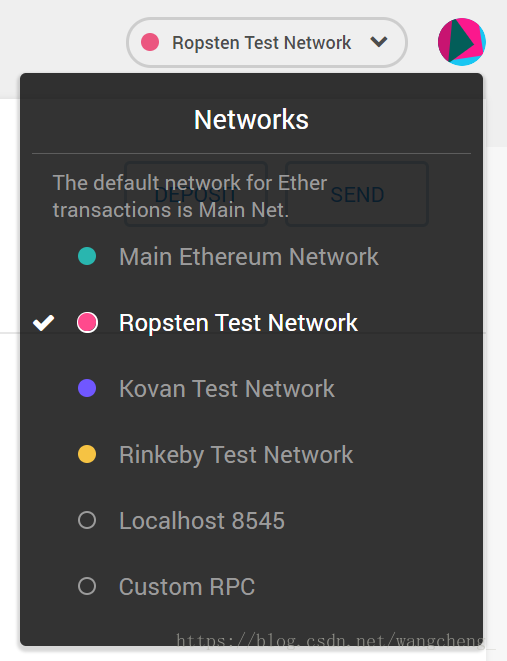
Task: Click the purple Kovan network dot
Action: (87, 388)
